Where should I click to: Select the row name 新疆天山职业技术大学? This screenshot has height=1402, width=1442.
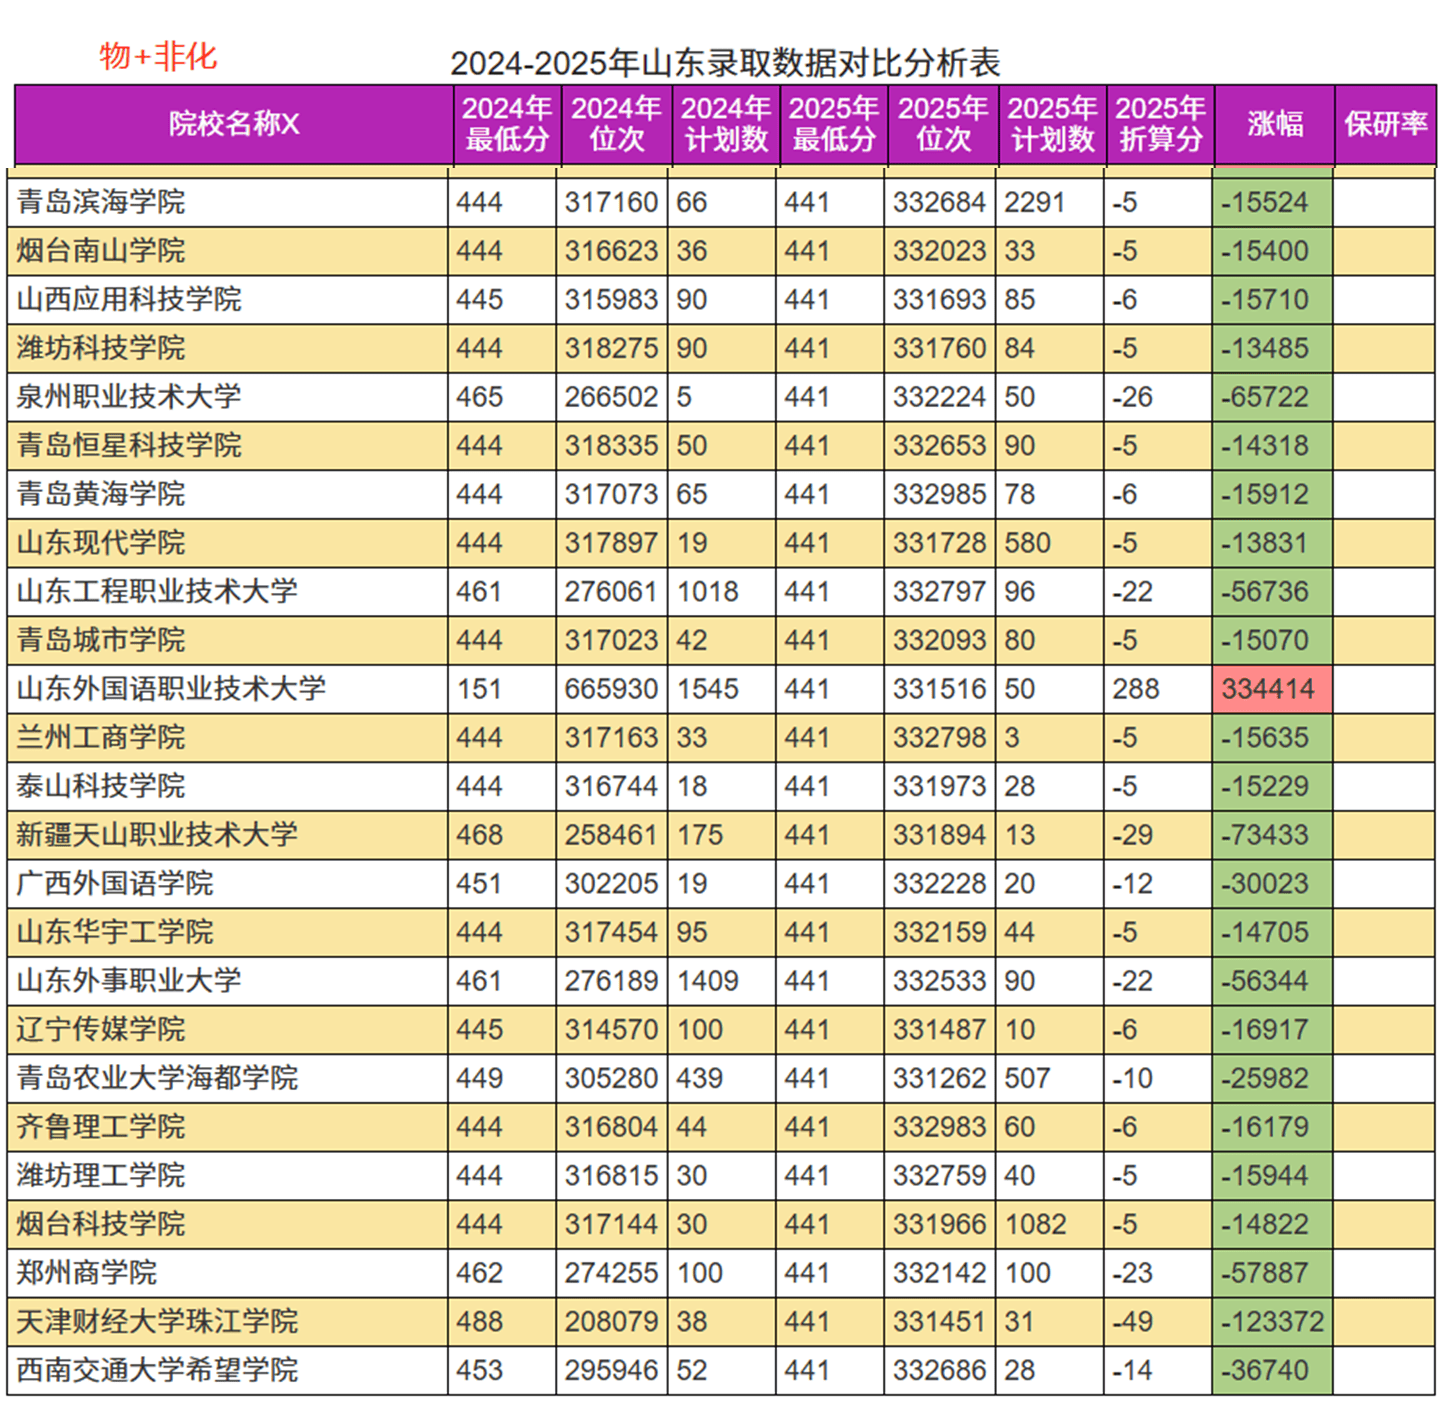click(157, 835)
